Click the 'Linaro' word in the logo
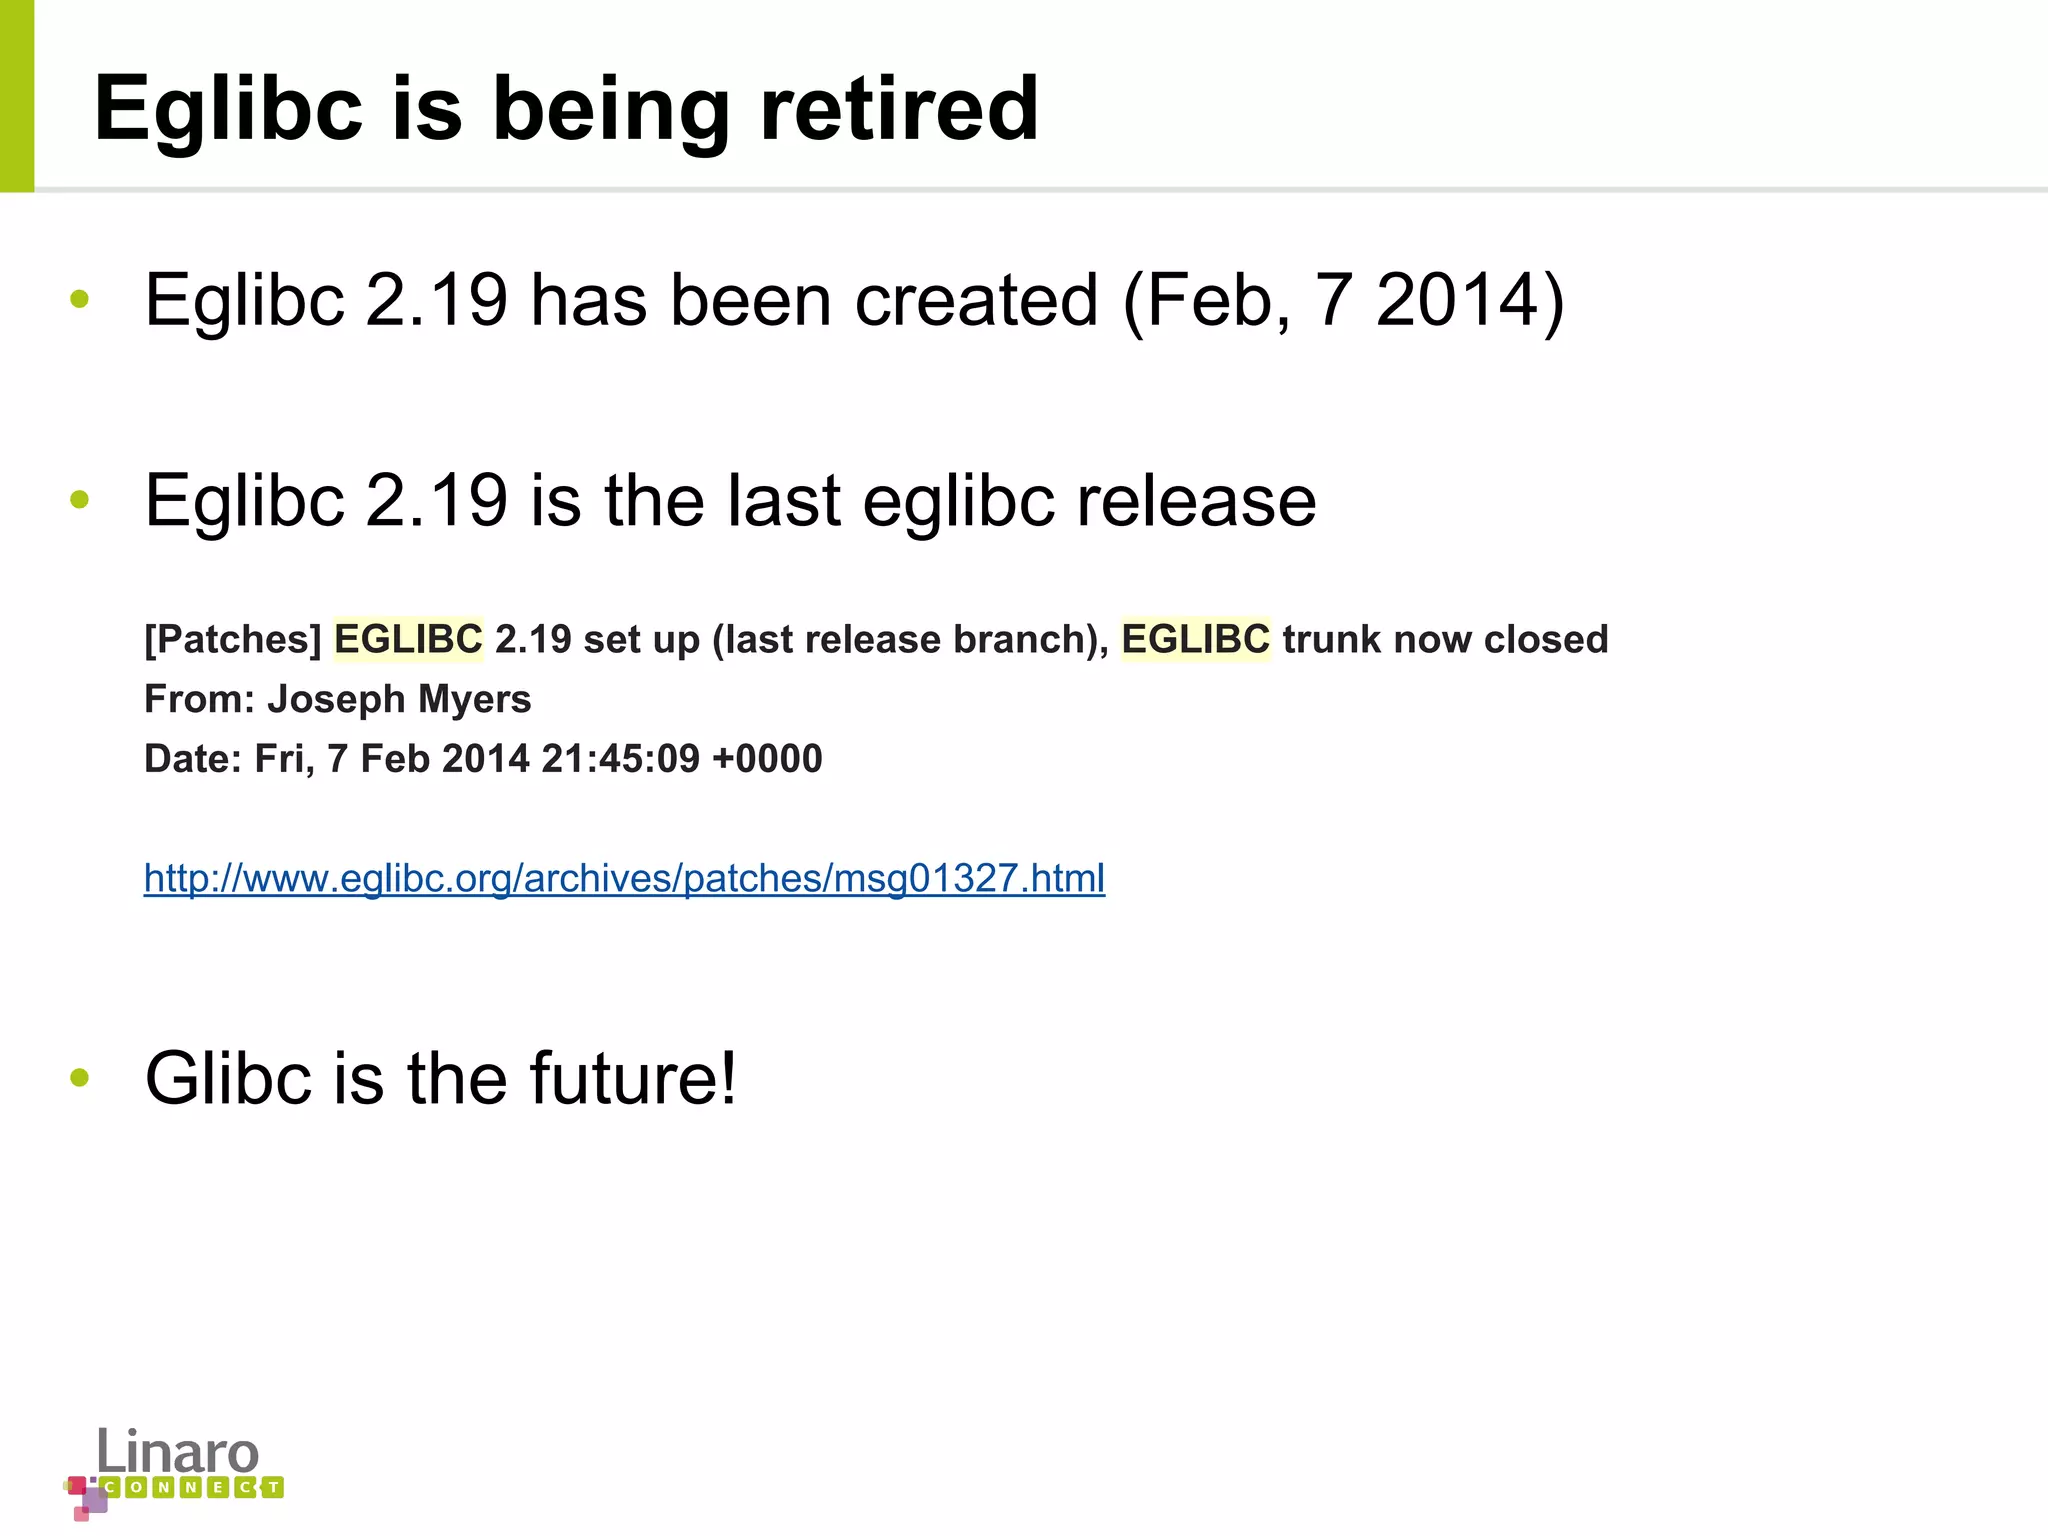The height and width of the screenshot is (1536, 2048). [178, 1450]
